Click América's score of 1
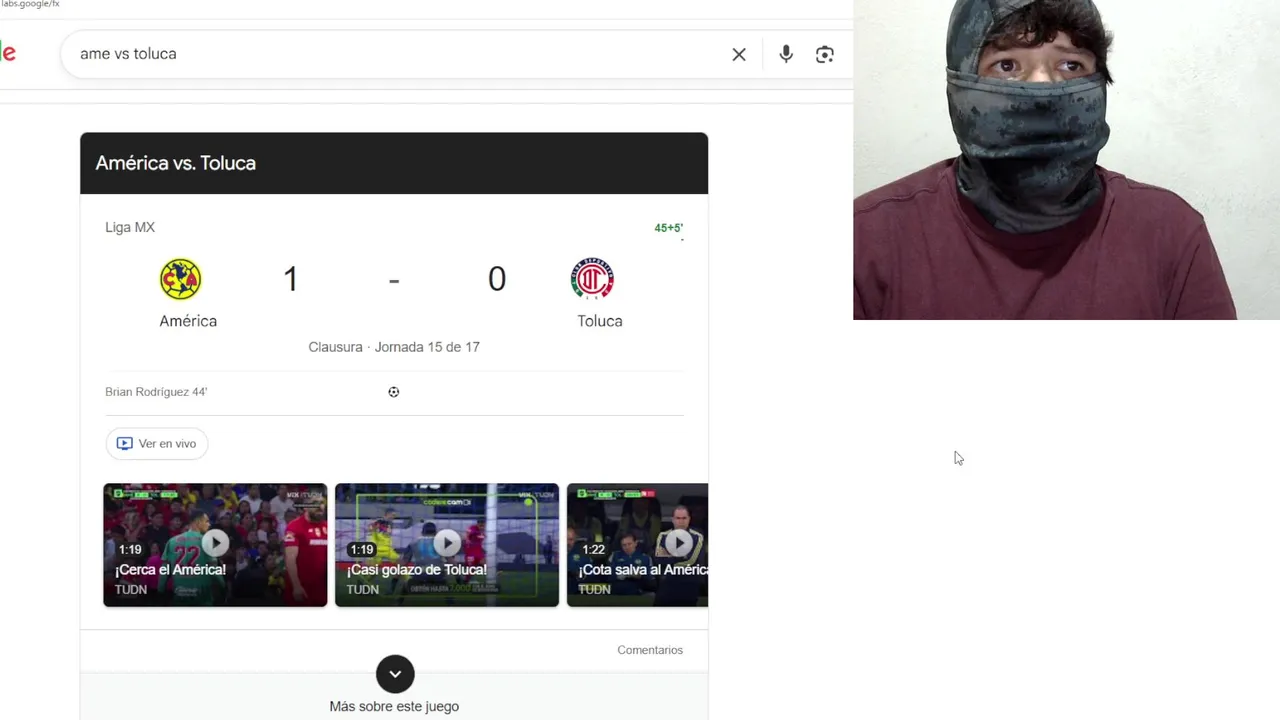Viewport: 1280px width, 720px height. click(291, 279)
